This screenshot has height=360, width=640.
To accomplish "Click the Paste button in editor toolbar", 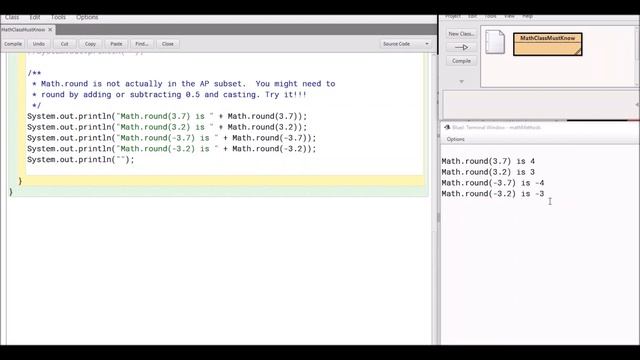I will coord(116,44).
